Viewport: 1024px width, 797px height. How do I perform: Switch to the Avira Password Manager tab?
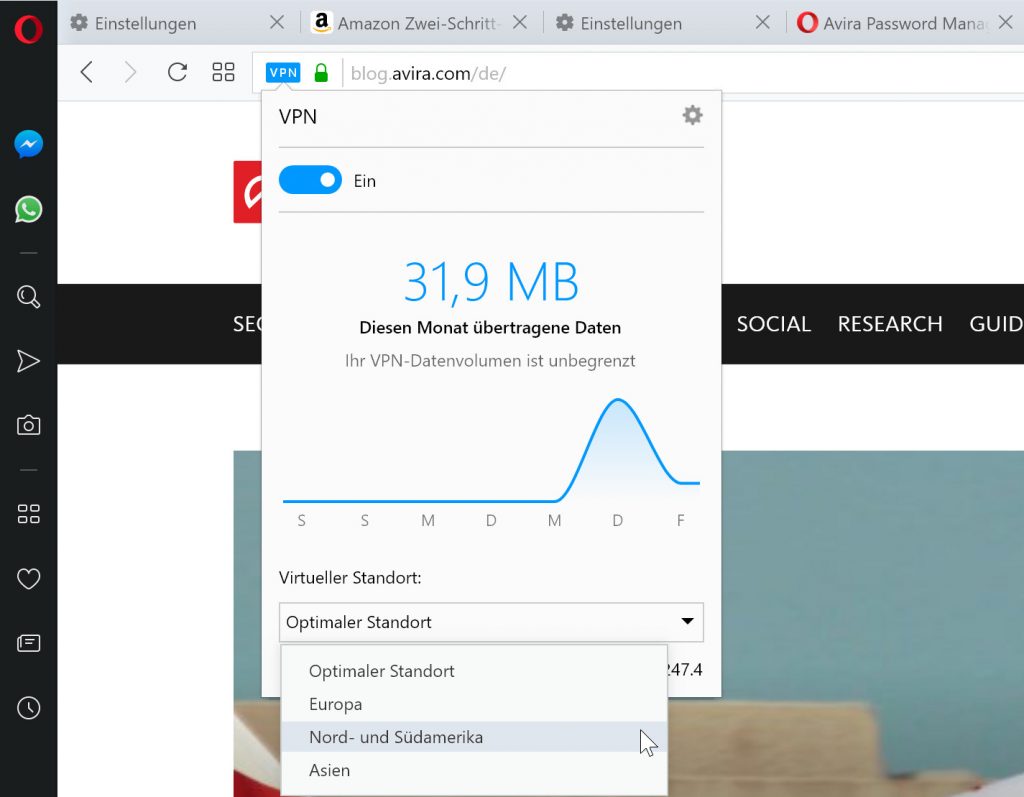904,24
